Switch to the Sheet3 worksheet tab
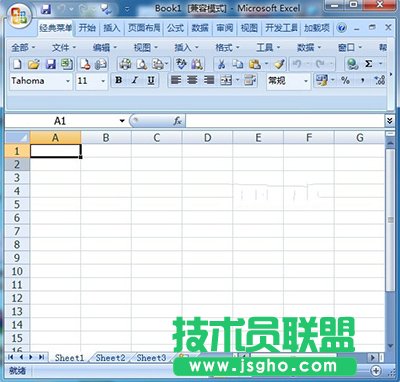400x382 pixels. (151, 358)
